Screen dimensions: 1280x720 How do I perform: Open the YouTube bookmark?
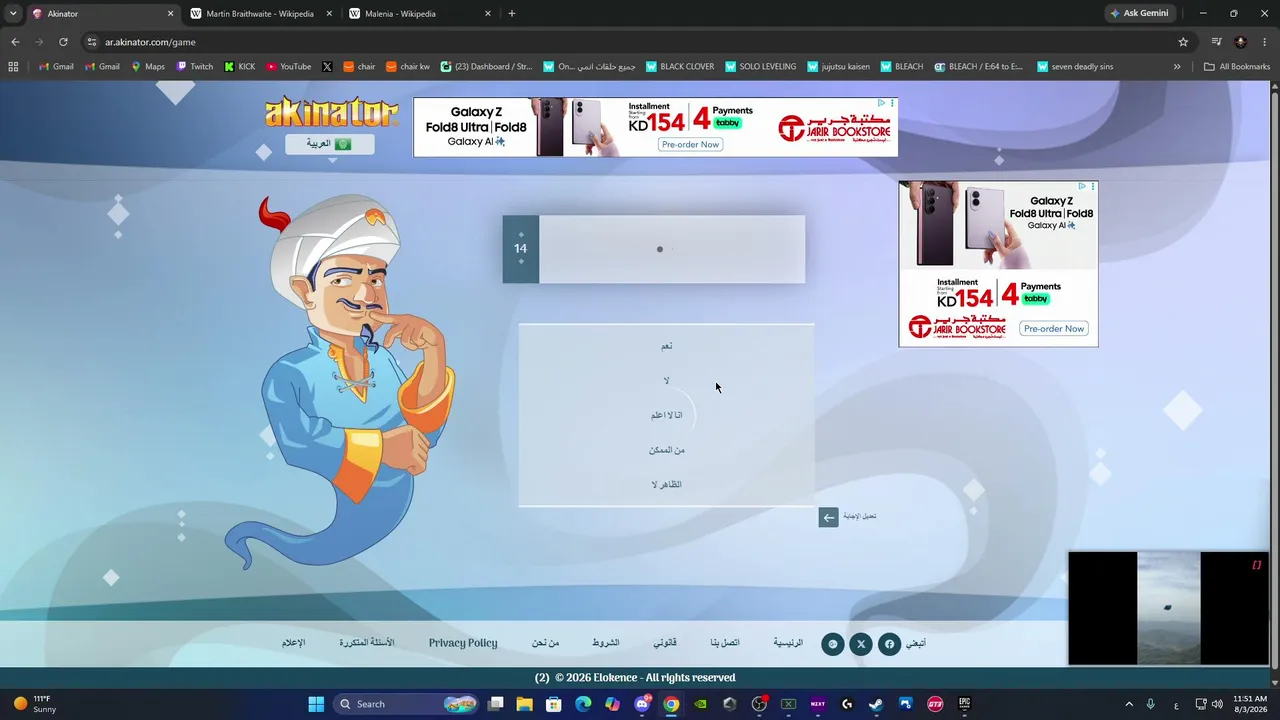[x=289, y=67]
